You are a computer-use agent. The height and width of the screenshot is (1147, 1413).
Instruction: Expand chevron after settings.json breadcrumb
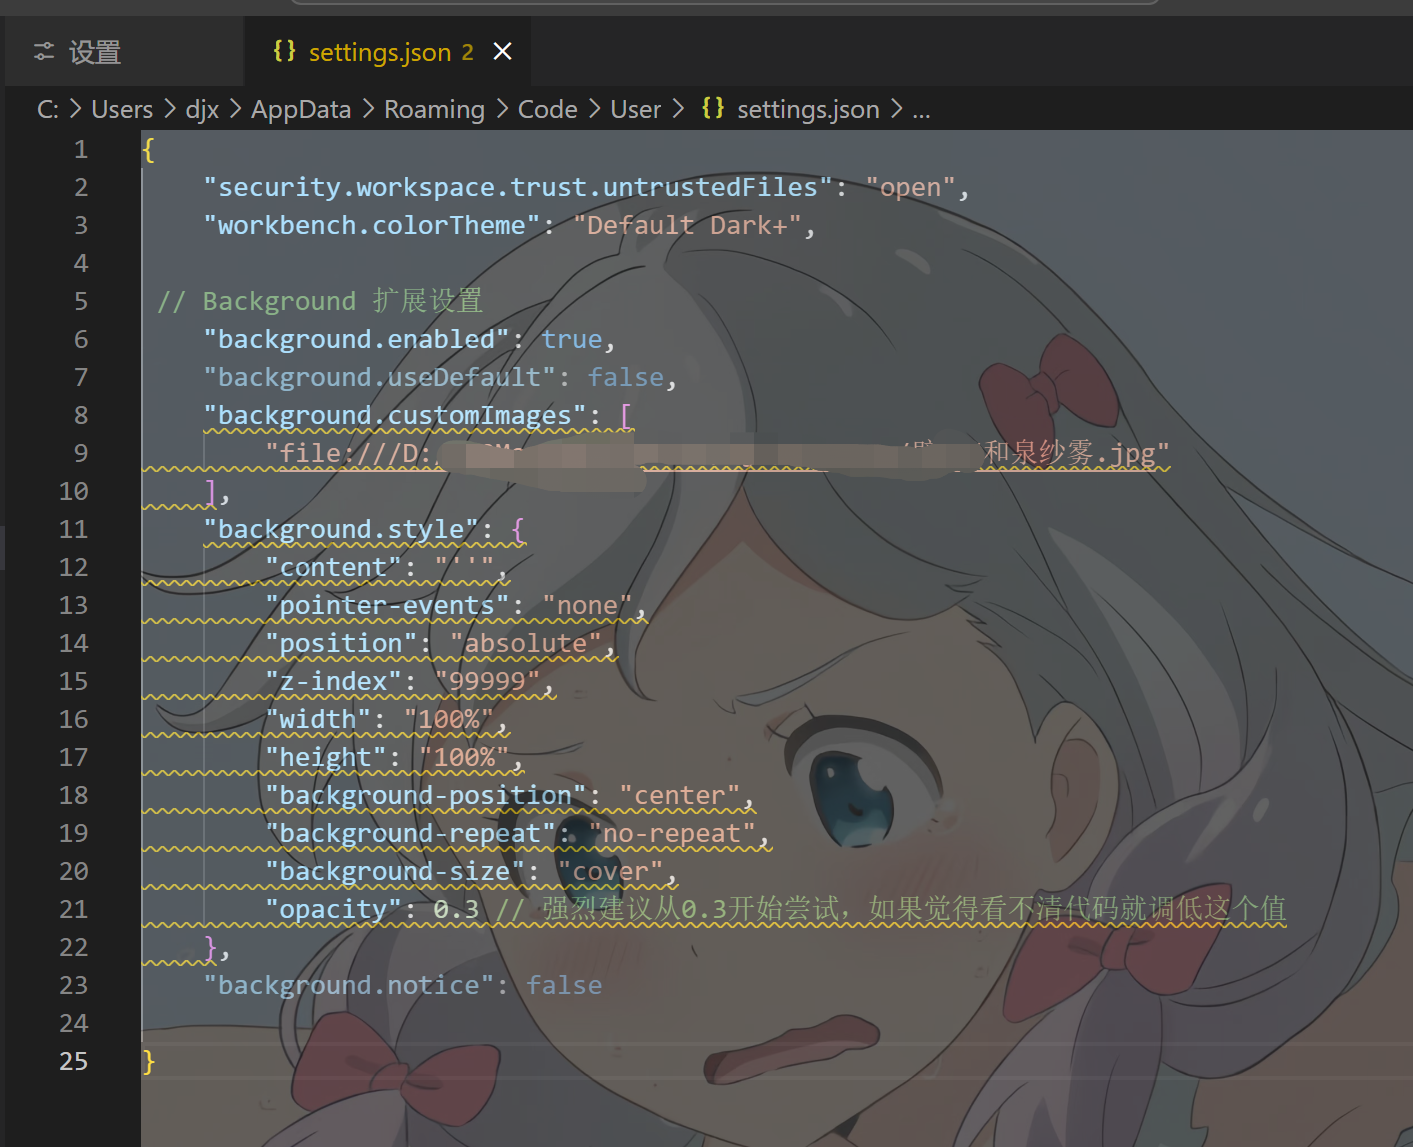coord(895,109)
